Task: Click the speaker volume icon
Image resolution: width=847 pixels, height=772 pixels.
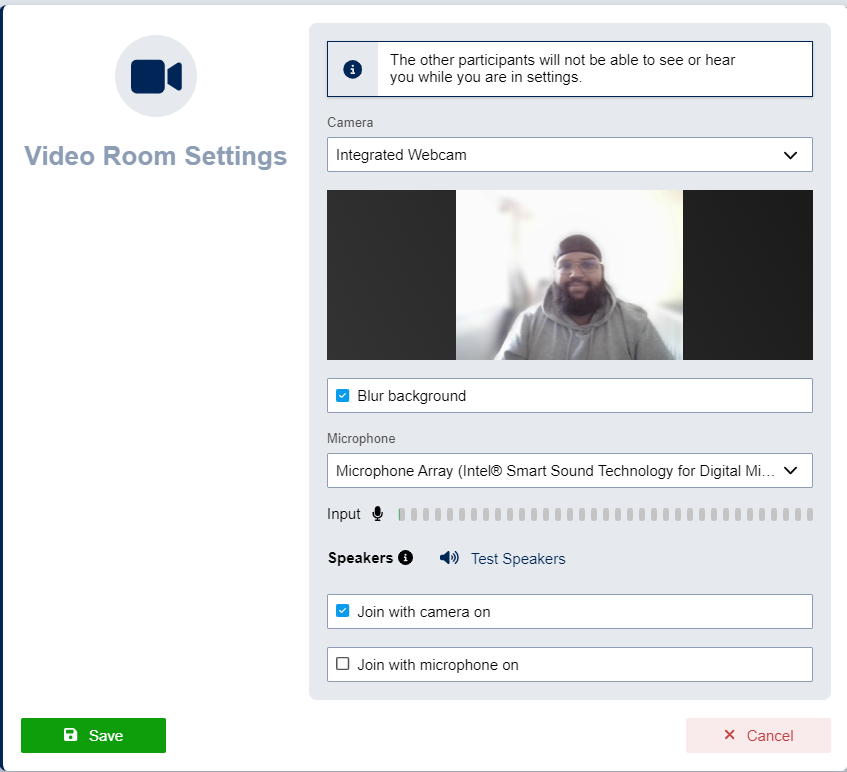Action: tap(449, 558)
